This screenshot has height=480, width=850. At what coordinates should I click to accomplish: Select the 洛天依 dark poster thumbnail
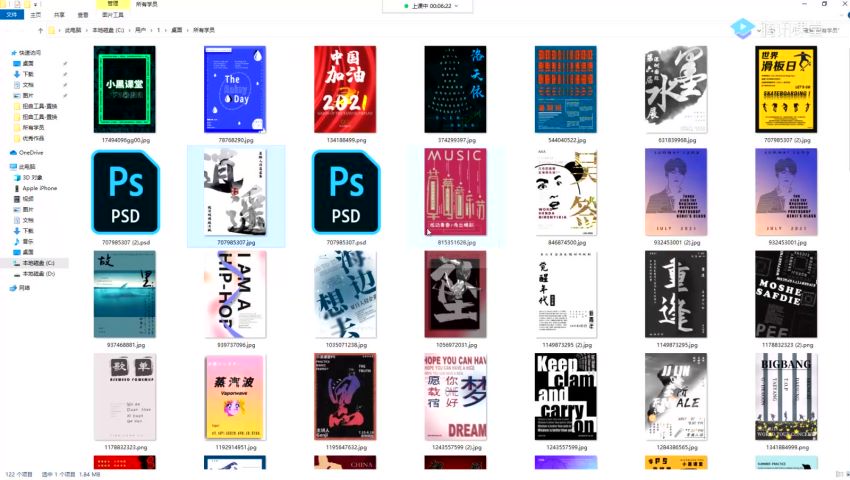[x=455, y=89]
